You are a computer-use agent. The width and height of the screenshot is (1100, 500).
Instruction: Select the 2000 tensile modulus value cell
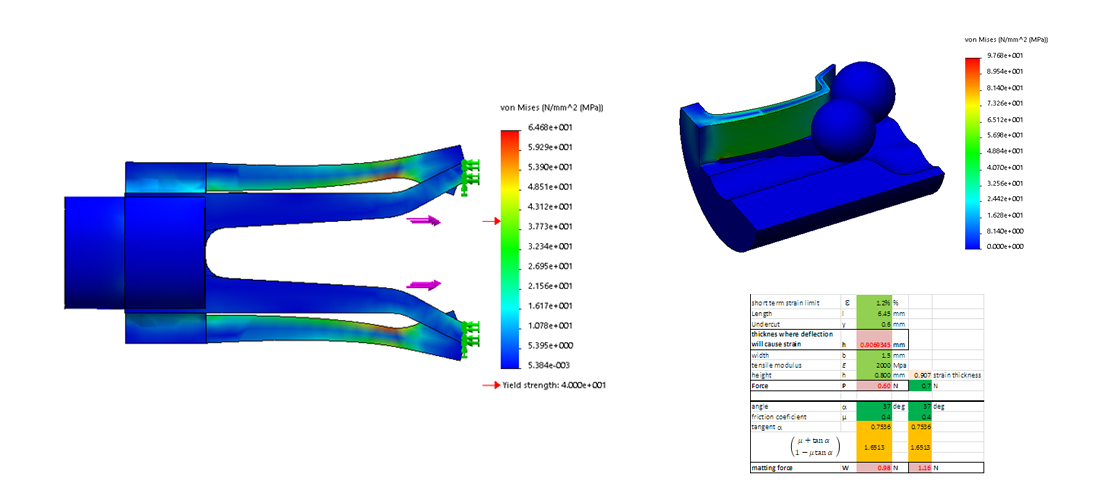(874, 365)
